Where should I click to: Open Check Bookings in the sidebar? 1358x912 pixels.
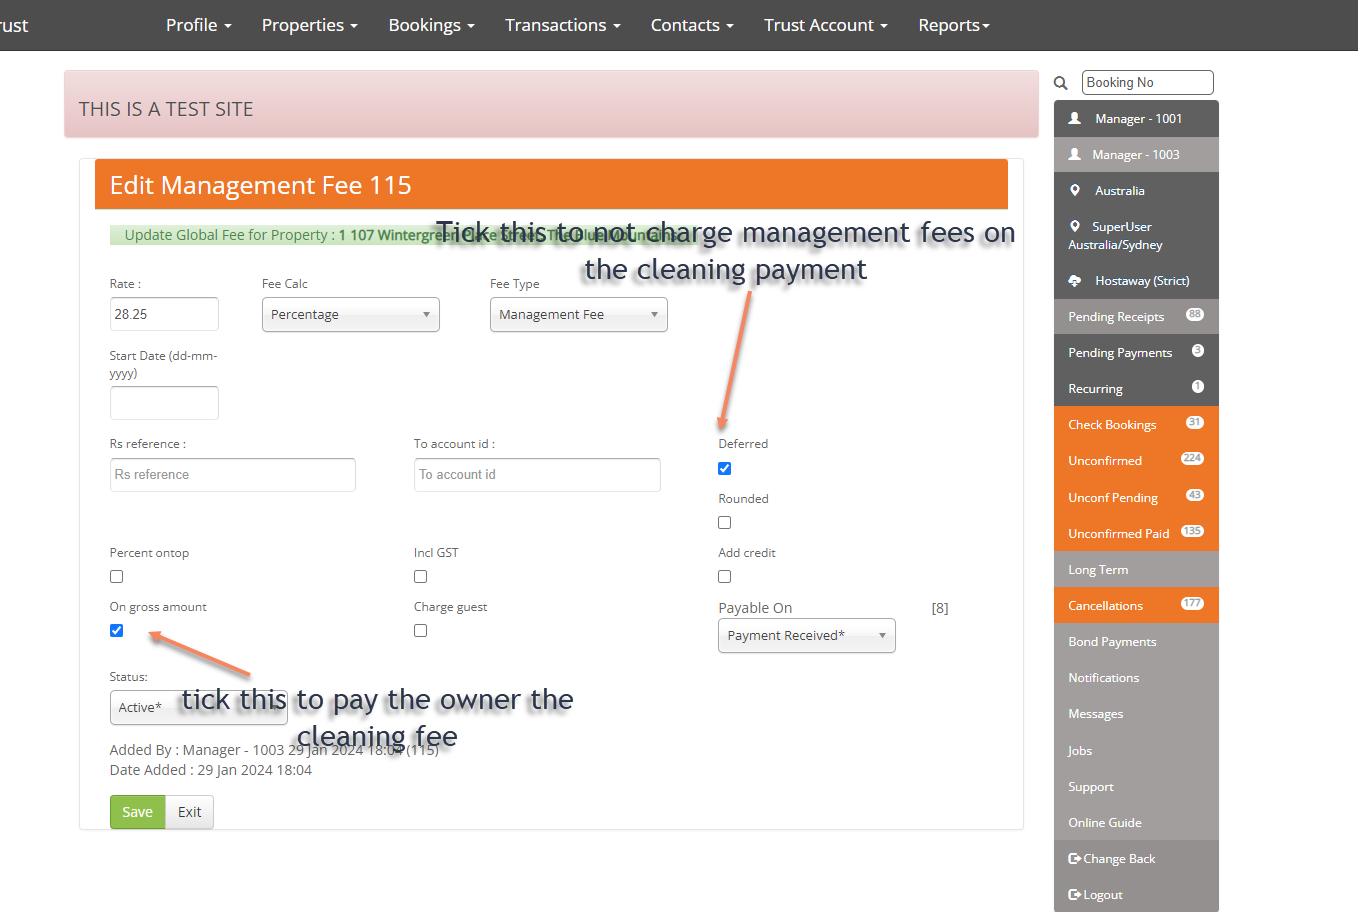1112,425
